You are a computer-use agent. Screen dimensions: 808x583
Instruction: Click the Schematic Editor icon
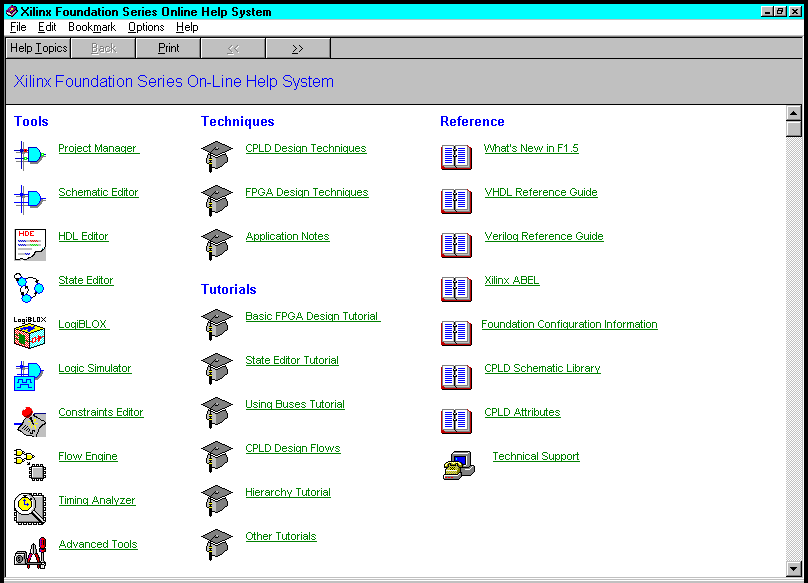click(30, 199)
